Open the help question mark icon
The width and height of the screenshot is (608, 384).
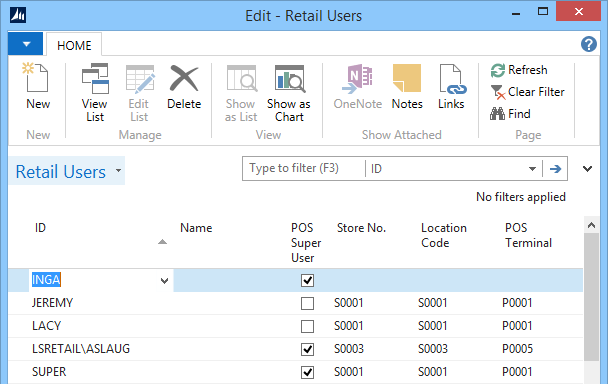tap(589, 44)
